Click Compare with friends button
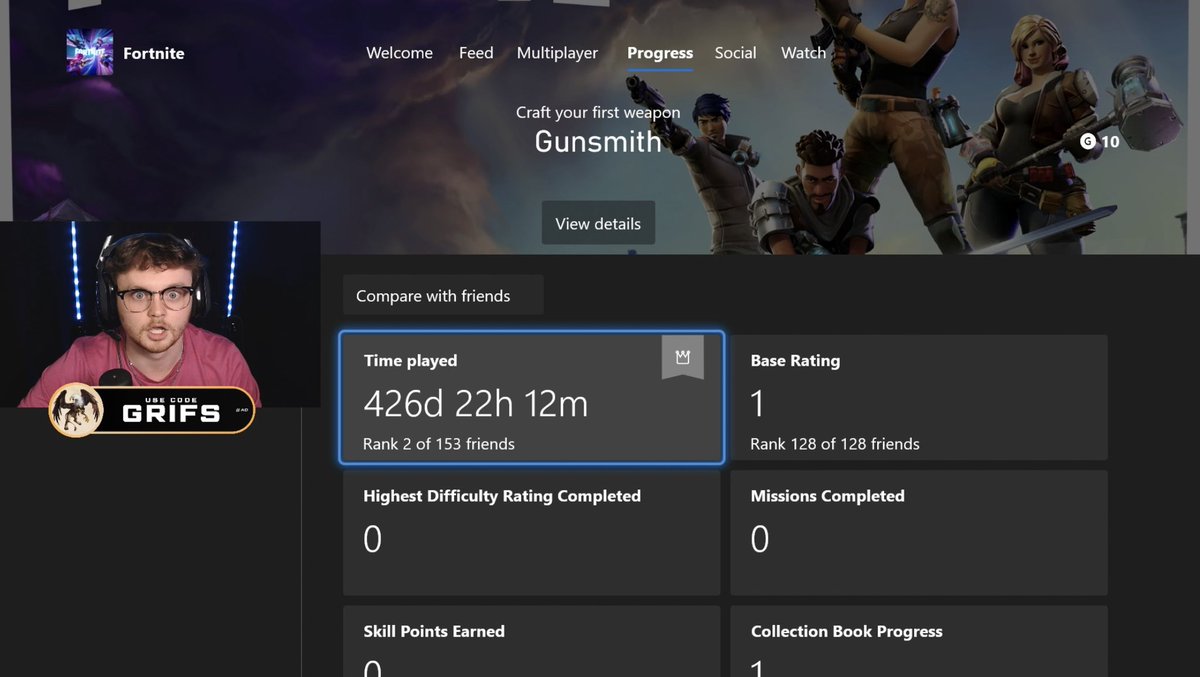Screen dimensions: 1200x677 point(443,295)
